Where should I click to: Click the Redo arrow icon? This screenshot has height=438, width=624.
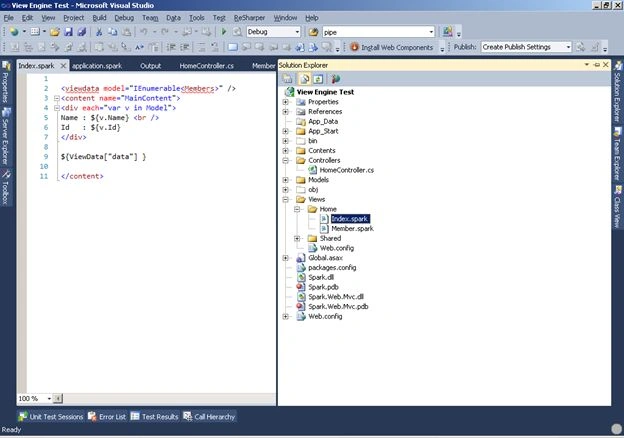click(165, 32)
